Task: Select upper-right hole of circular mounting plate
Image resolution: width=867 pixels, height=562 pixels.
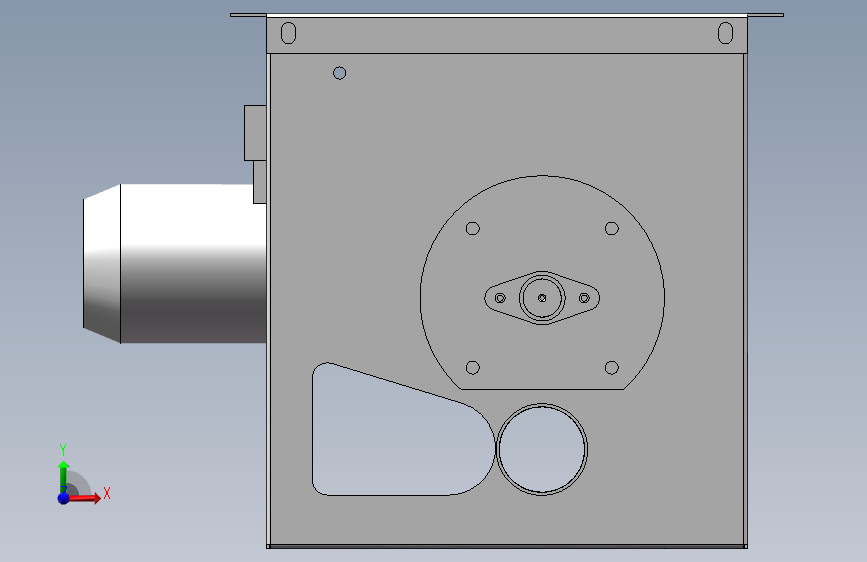Action: coord(612,228)
